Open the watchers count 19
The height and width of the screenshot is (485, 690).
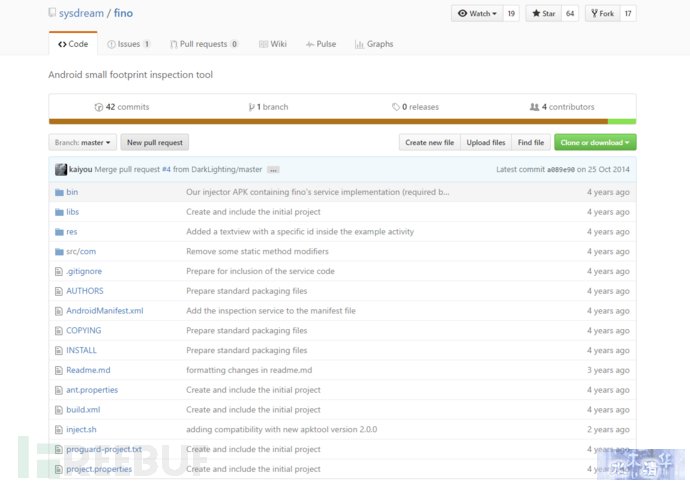pos(511,14)
